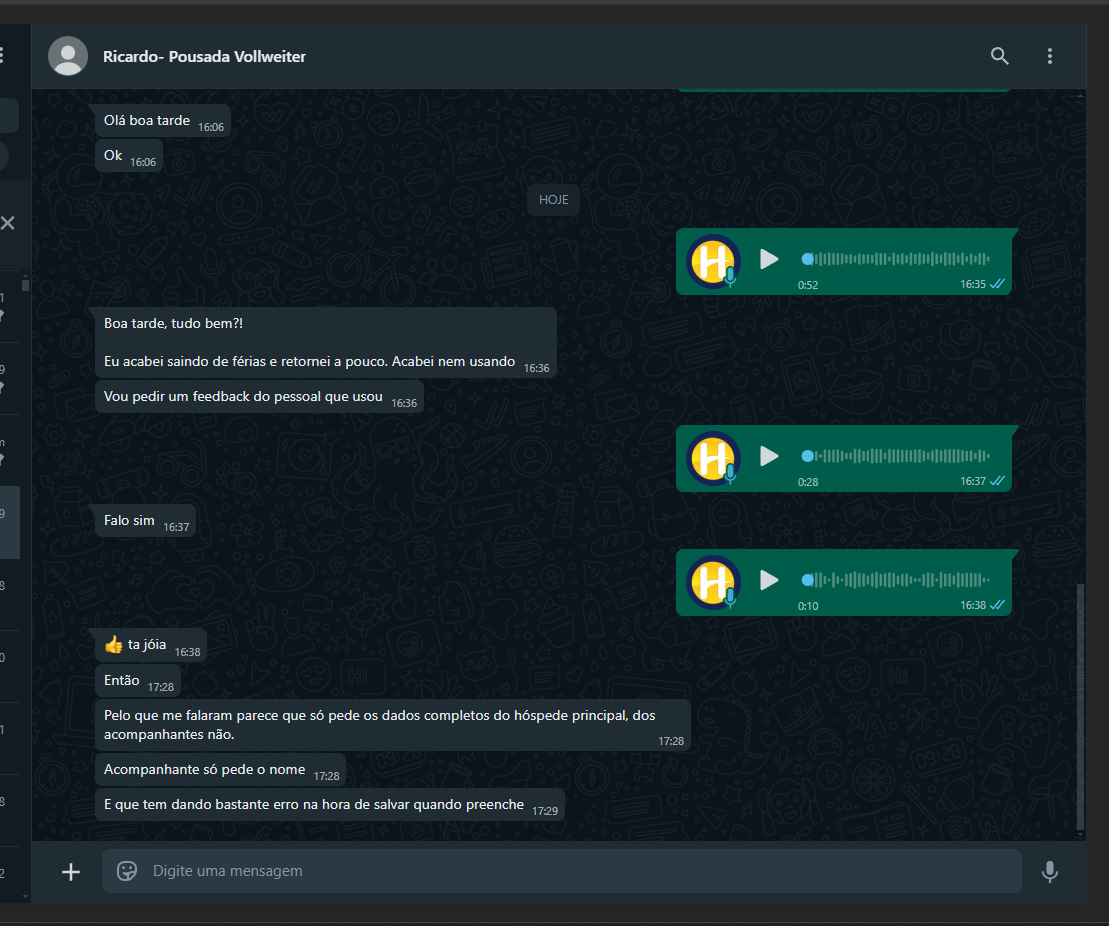Play the 0:28 voice message

pos(768,456)
